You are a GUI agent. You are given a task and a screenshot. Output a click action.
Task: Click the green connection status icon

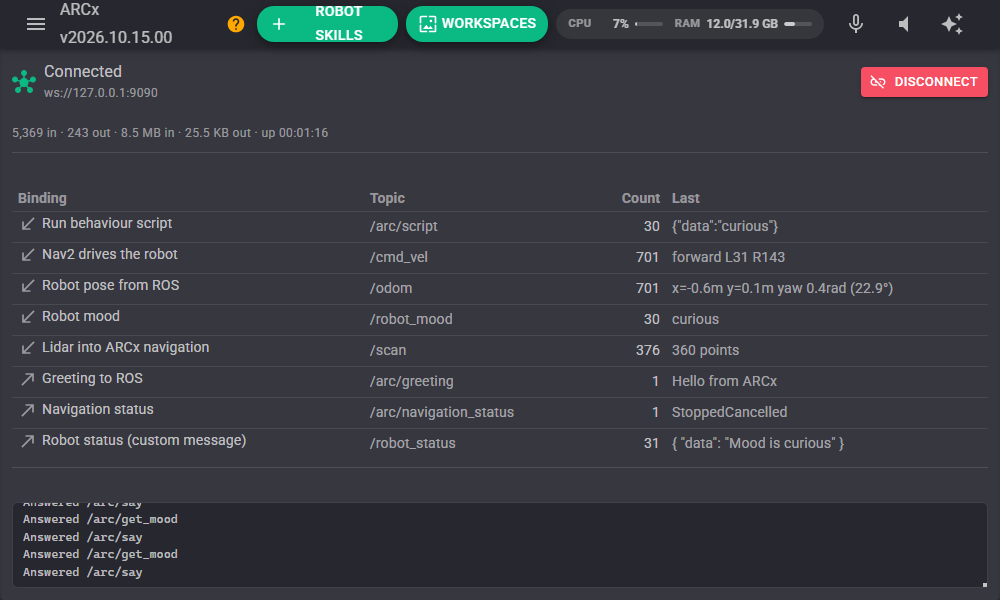pos(24,82)
